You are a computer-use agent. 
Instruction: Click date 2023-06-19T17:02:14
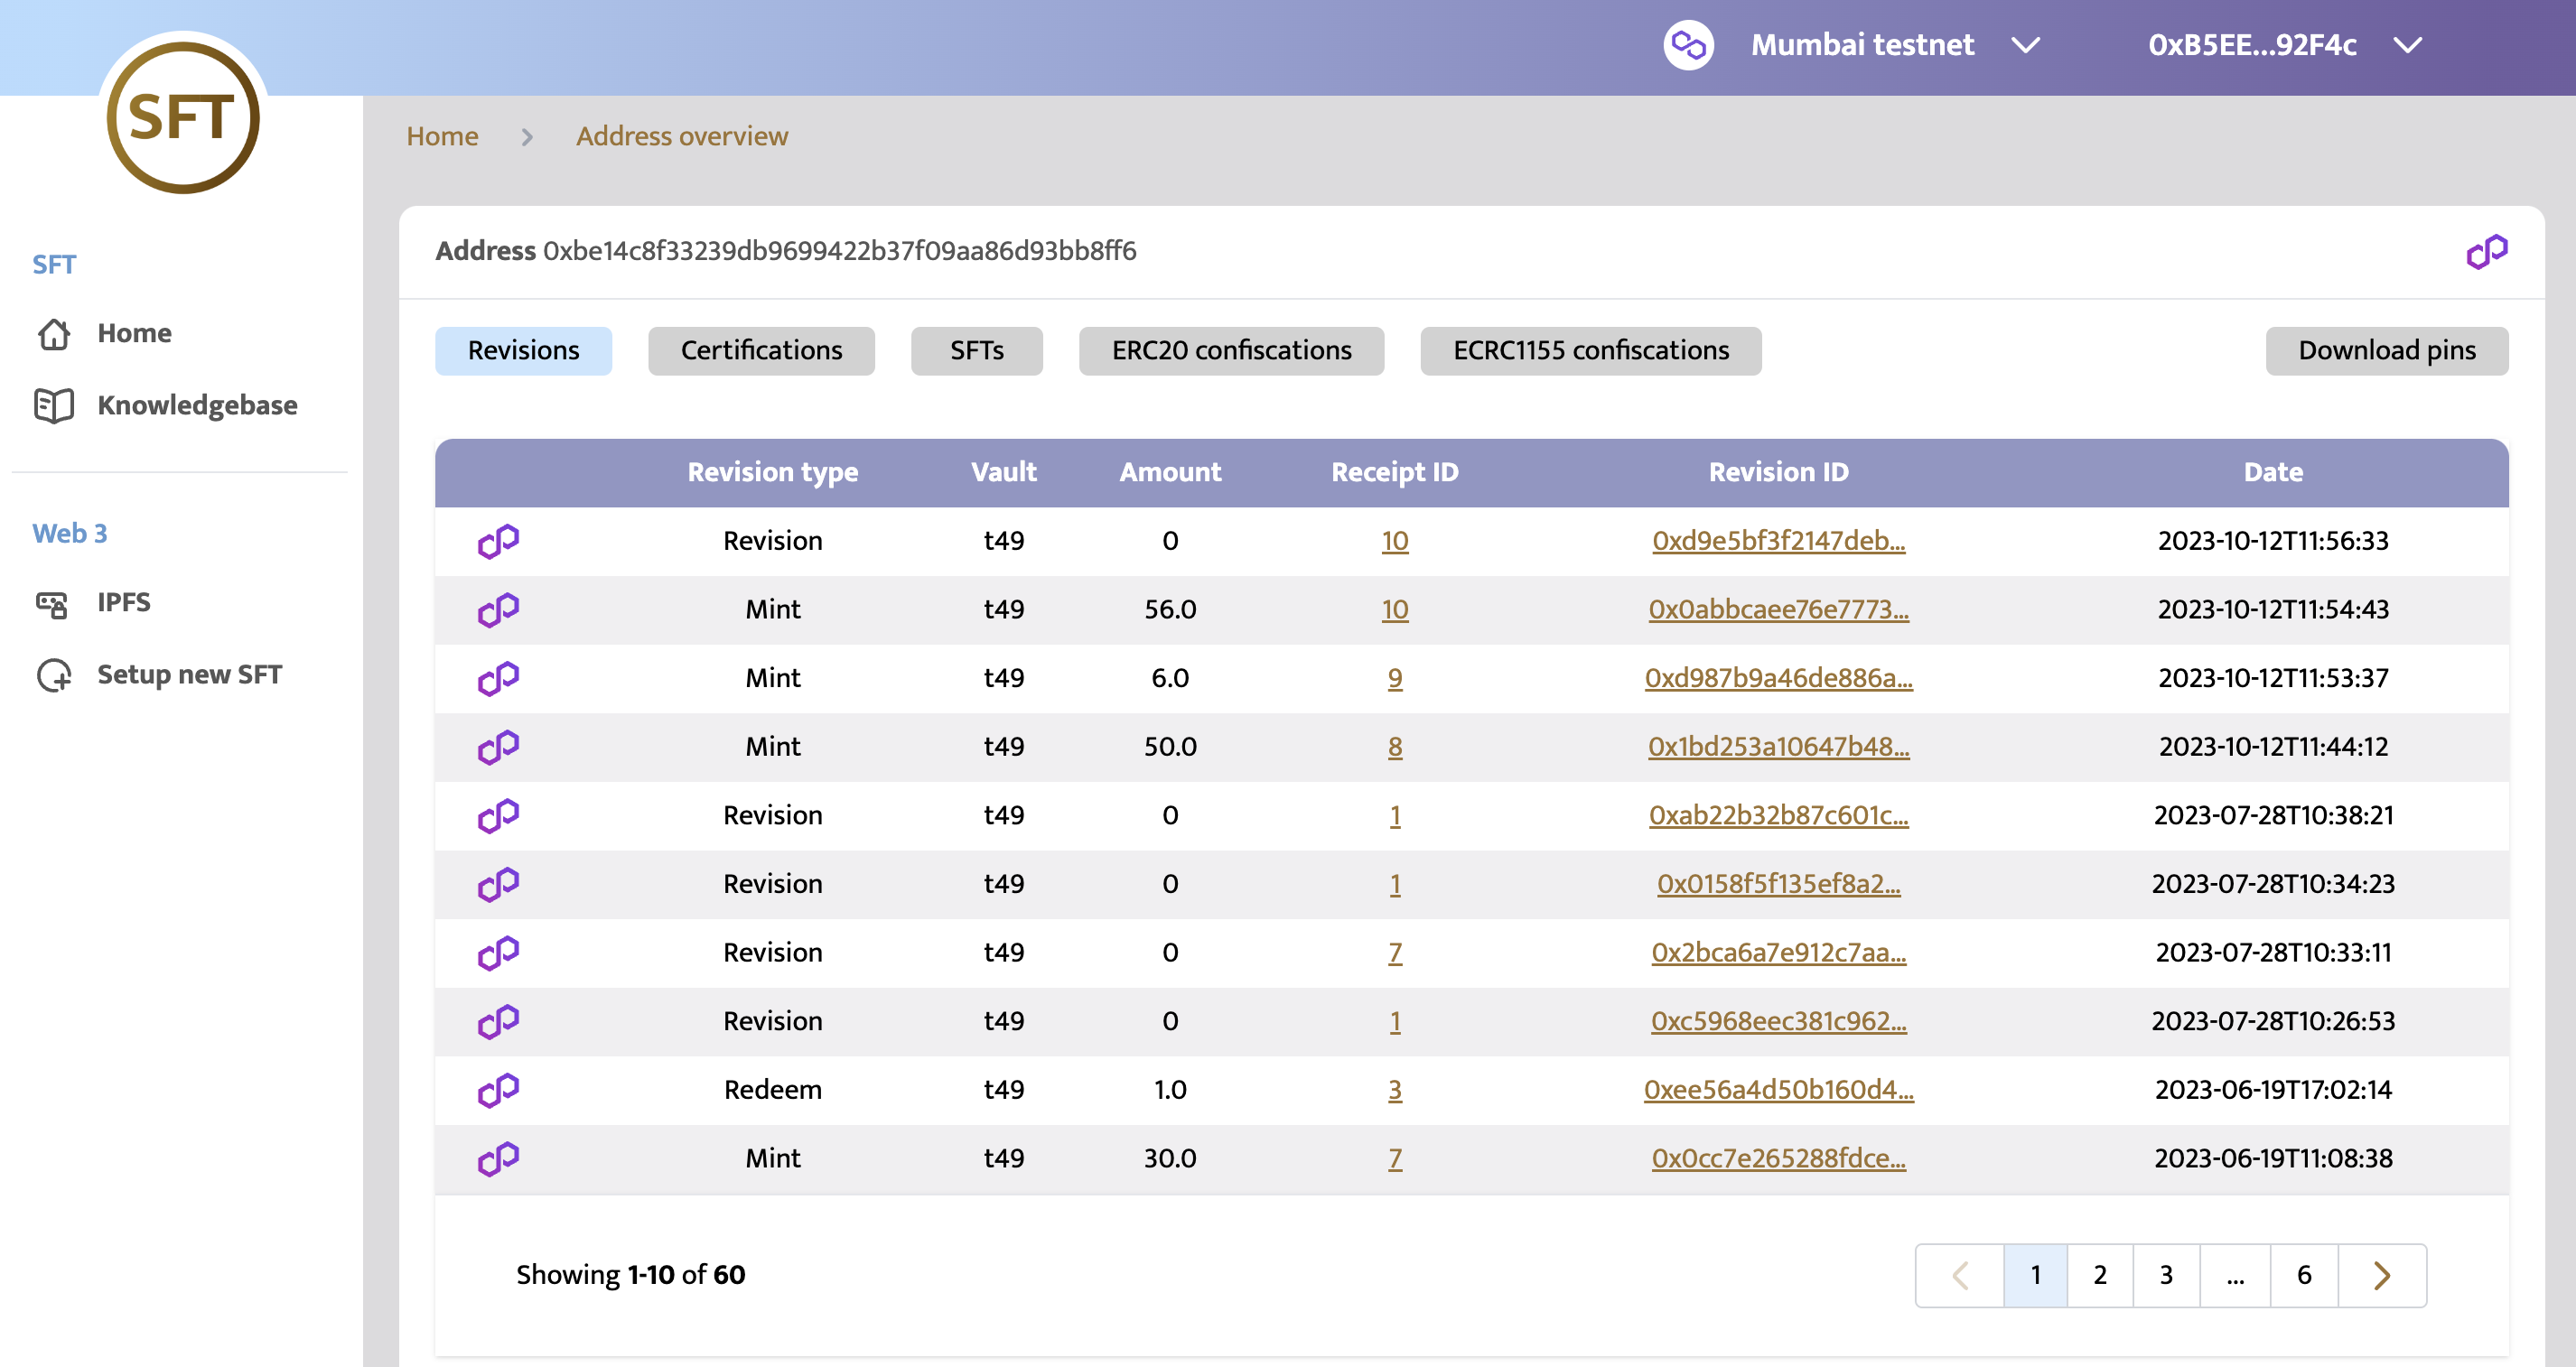click(2273, 1090)
